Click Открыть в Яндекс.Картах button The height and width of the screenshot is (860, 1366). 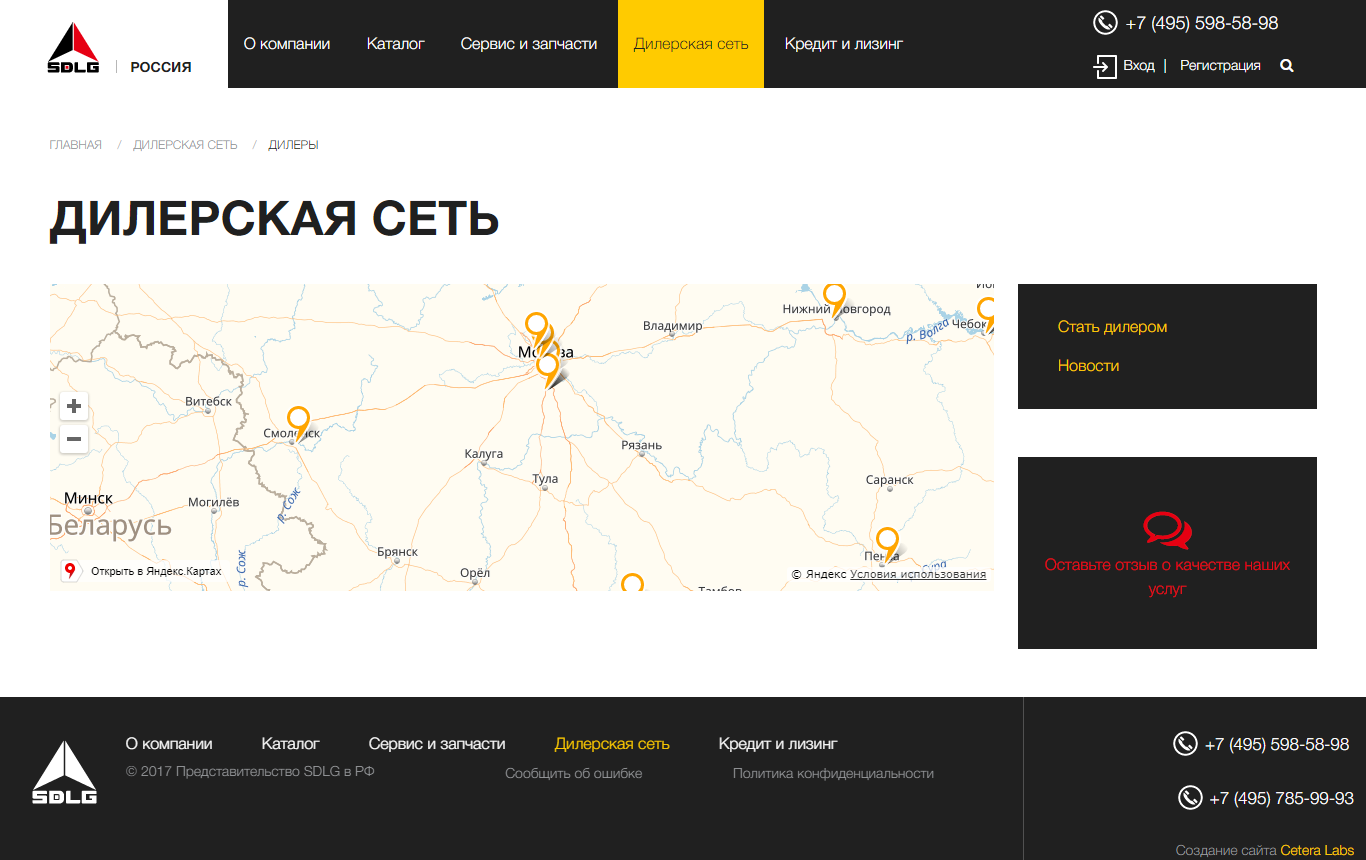coord(143,572)
